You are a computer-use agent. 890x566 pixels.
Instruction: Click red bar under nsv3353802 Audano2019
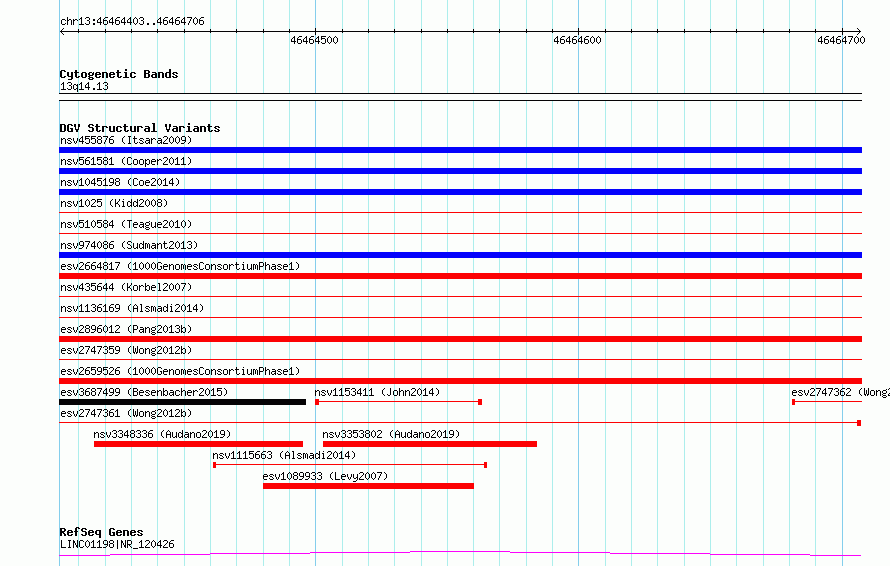[430, 444]
